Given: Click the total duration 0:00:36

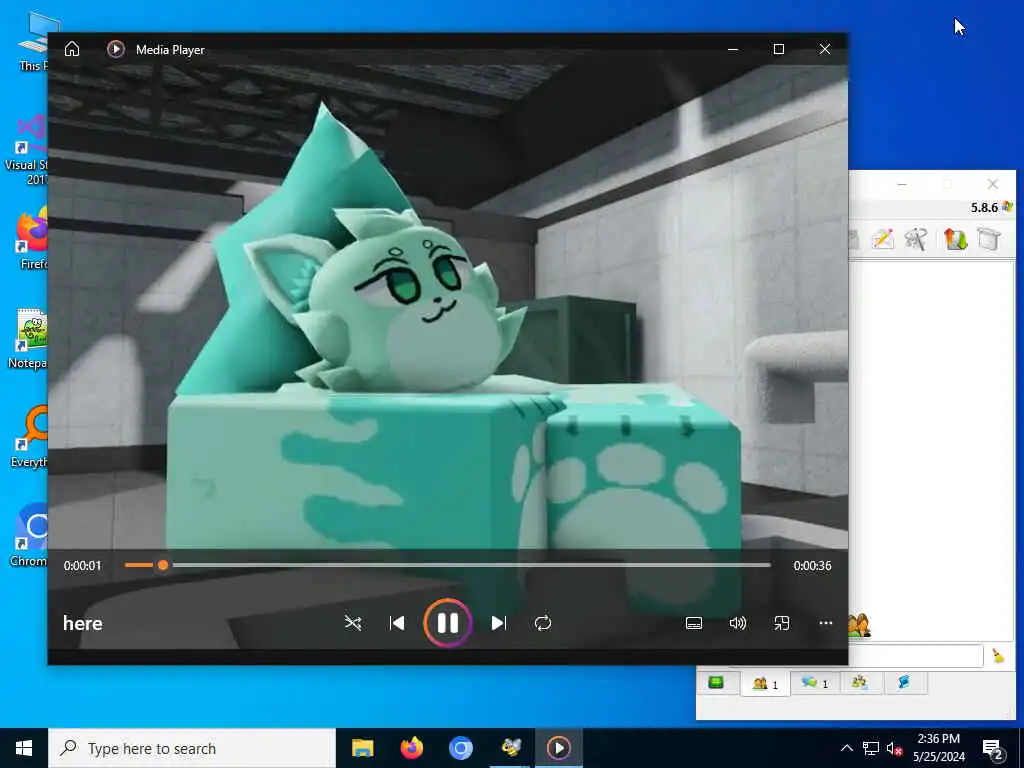Looking at the screenshot, I should pos(812,566).
